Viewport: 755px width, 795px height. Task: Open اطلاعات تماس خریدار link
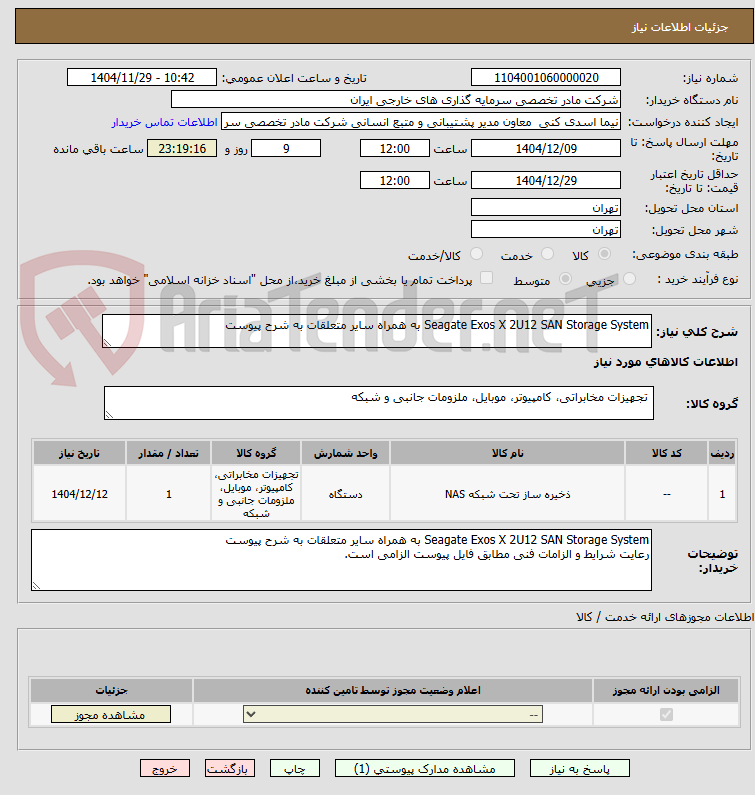(x=165, y=123)
